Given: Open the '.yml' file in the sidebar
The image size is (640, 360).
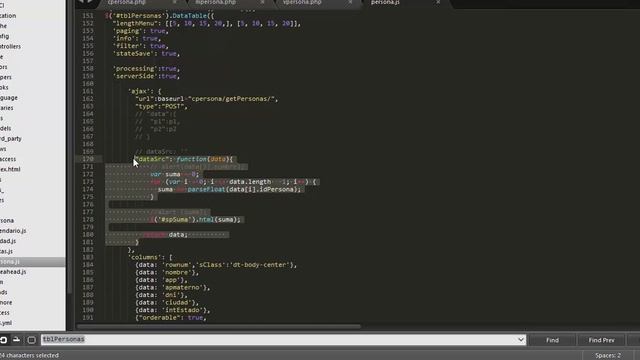Looking at the screenshot, I should [6, 323].
